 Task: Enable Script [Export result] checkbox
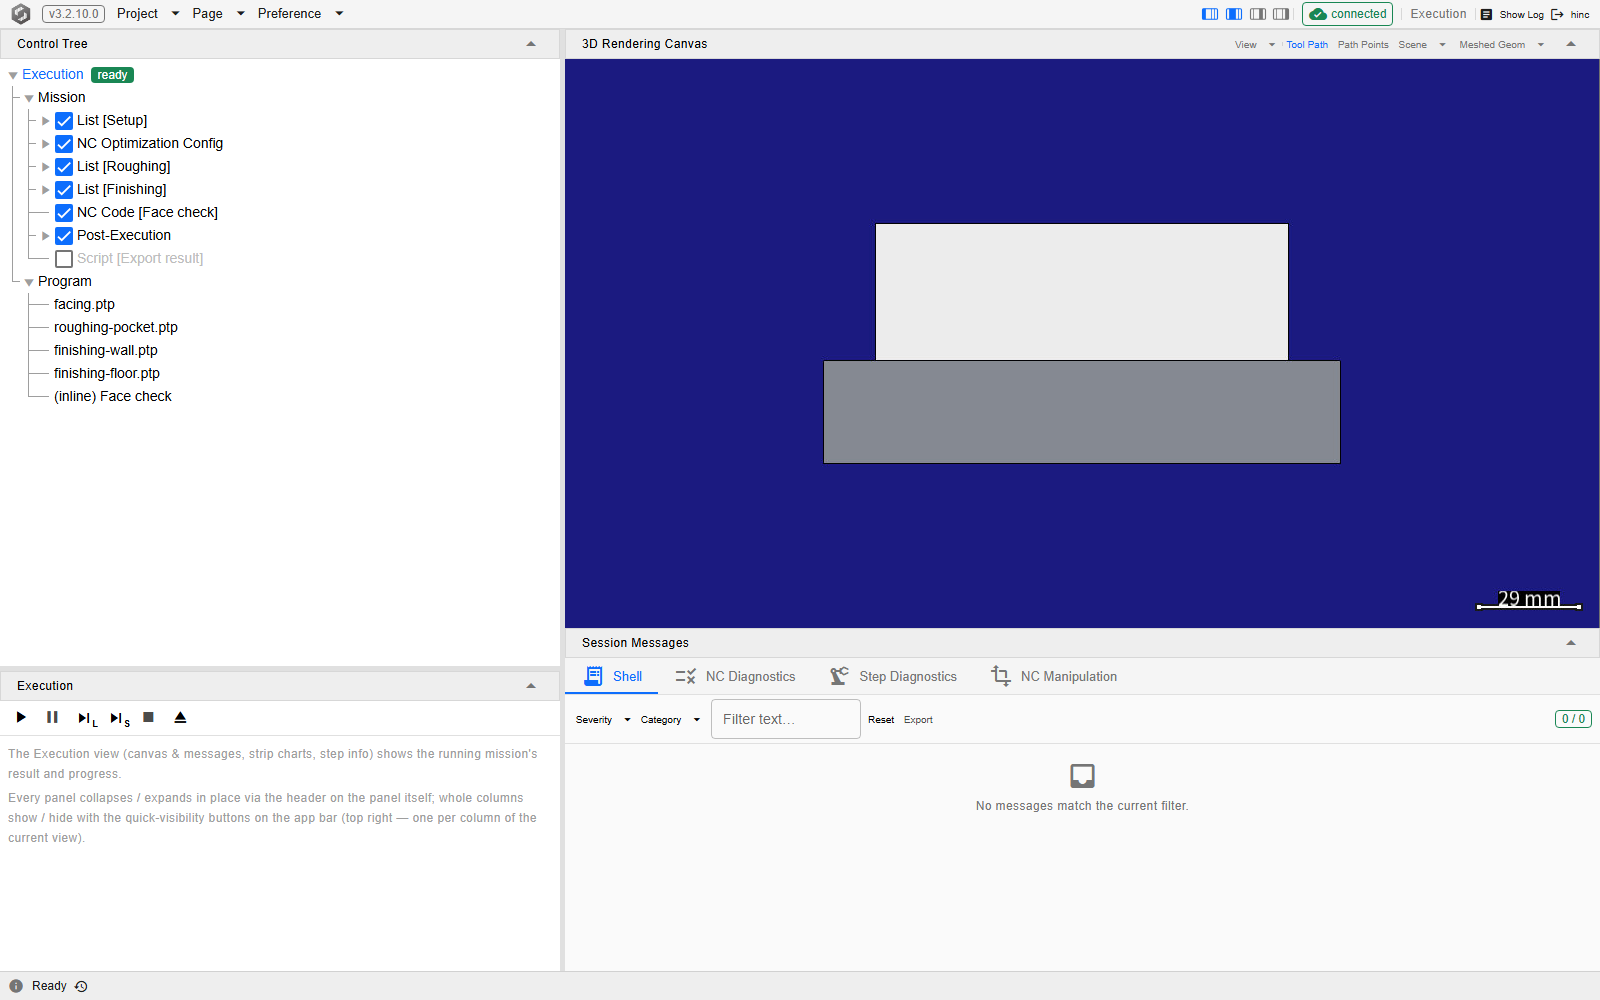64,259
